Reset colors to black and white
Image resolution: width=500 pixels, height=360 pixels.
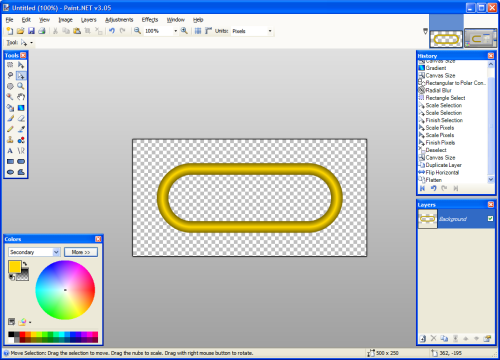coord(12,277)
